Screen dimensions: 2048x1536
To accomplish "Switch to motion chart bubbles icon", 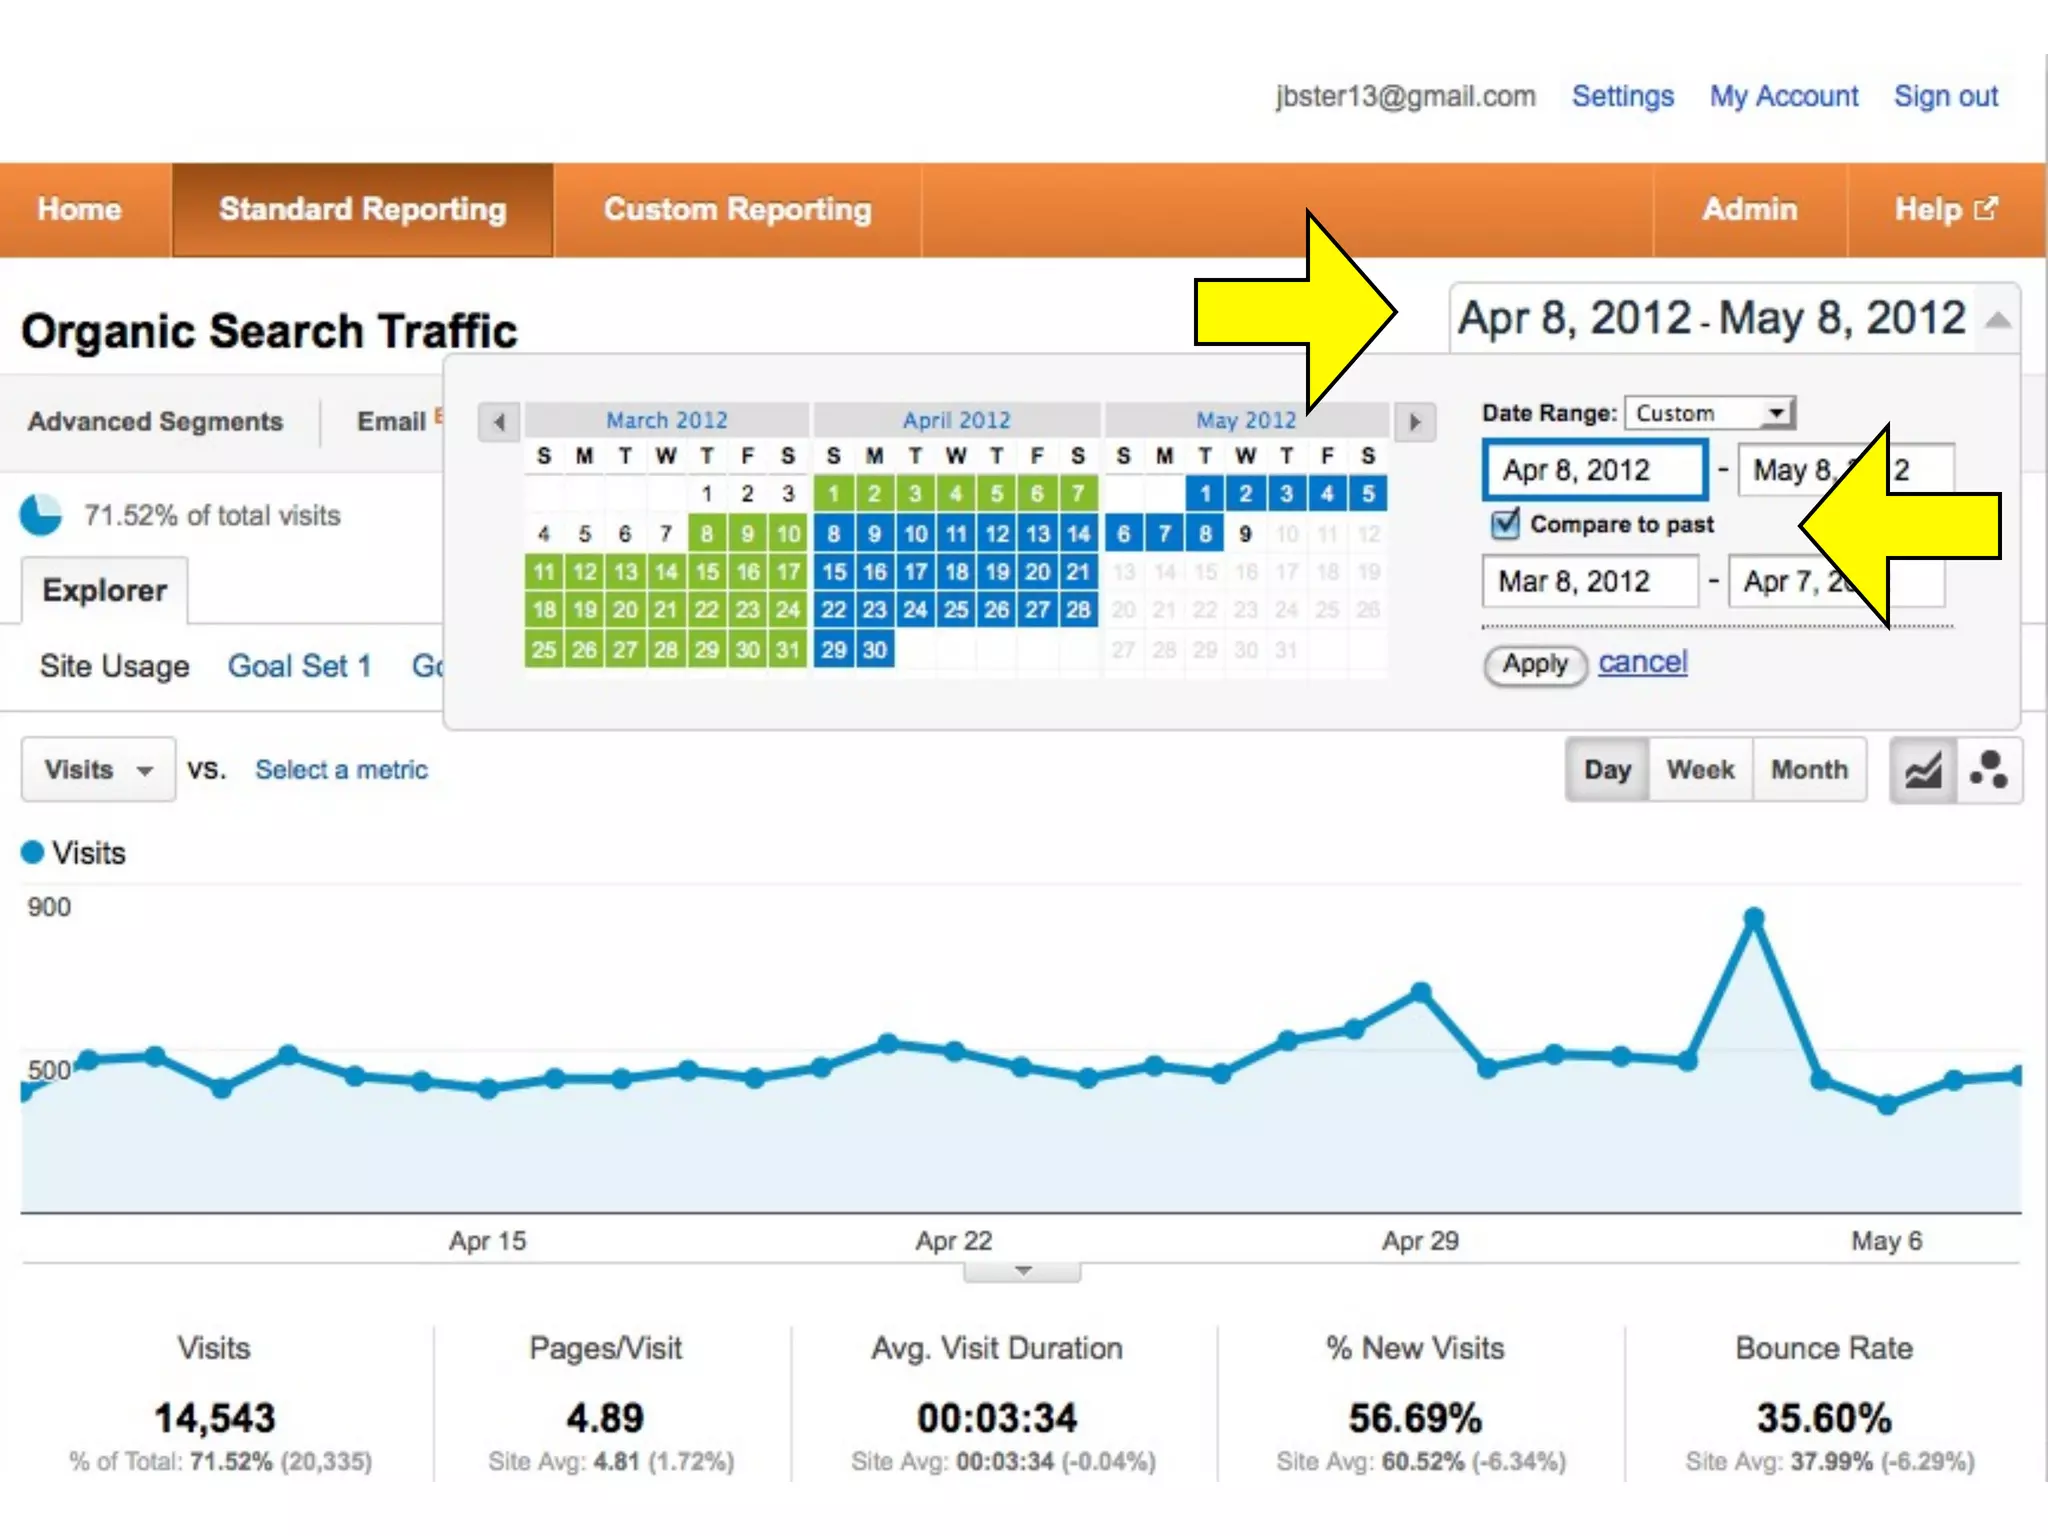I will pyautogui.click(x=1988, y=770).
